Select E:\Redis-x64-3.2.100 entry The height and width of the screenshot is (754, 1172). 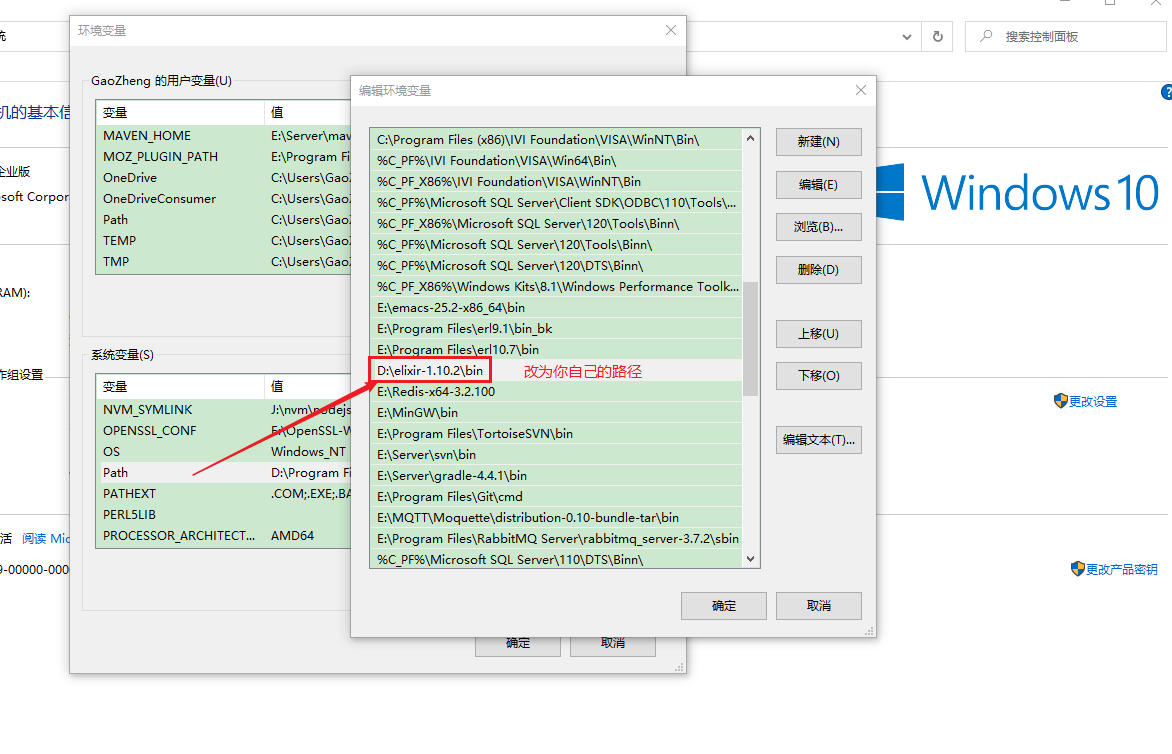point(556,392)
